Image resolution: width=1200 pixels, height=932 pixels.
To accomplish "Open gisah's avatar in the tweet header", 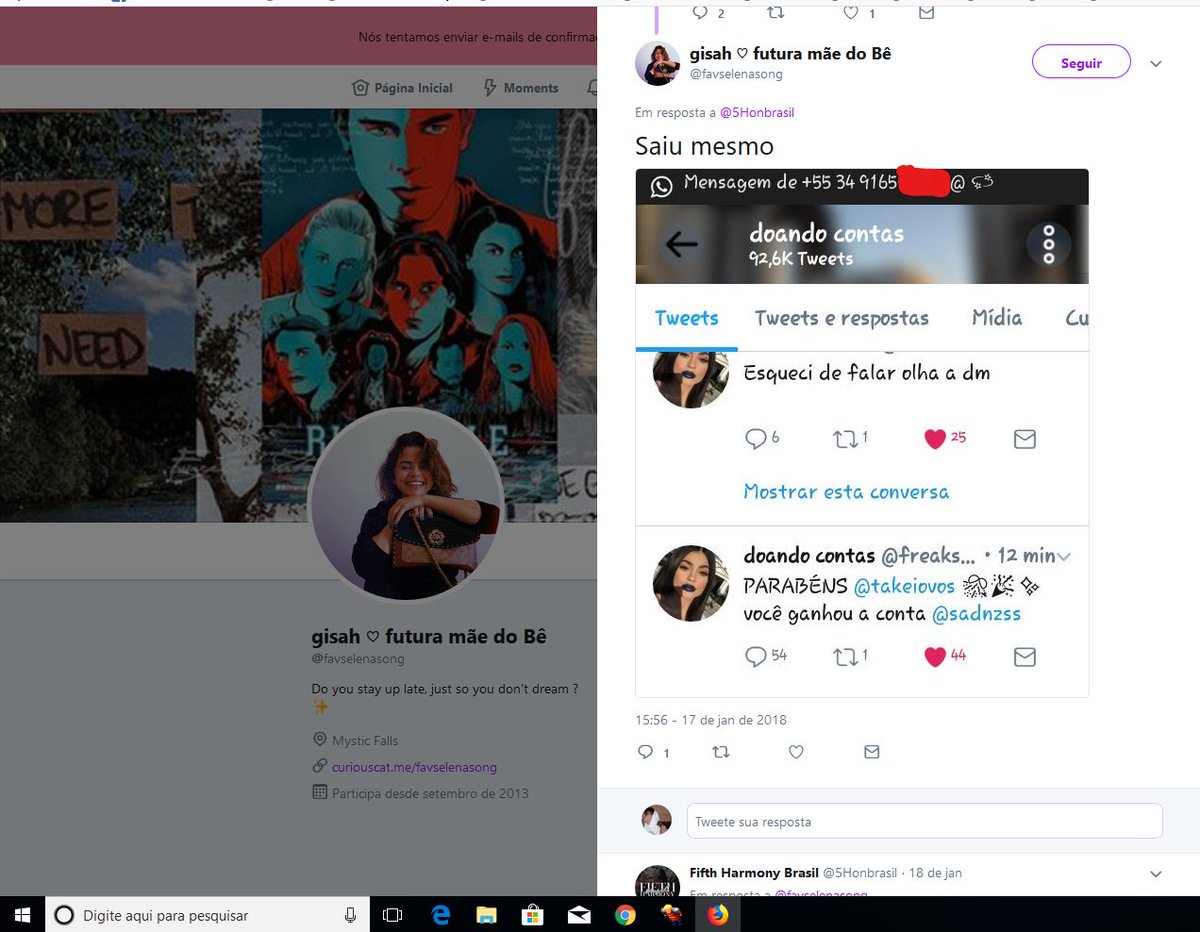I will coord(658,64).
